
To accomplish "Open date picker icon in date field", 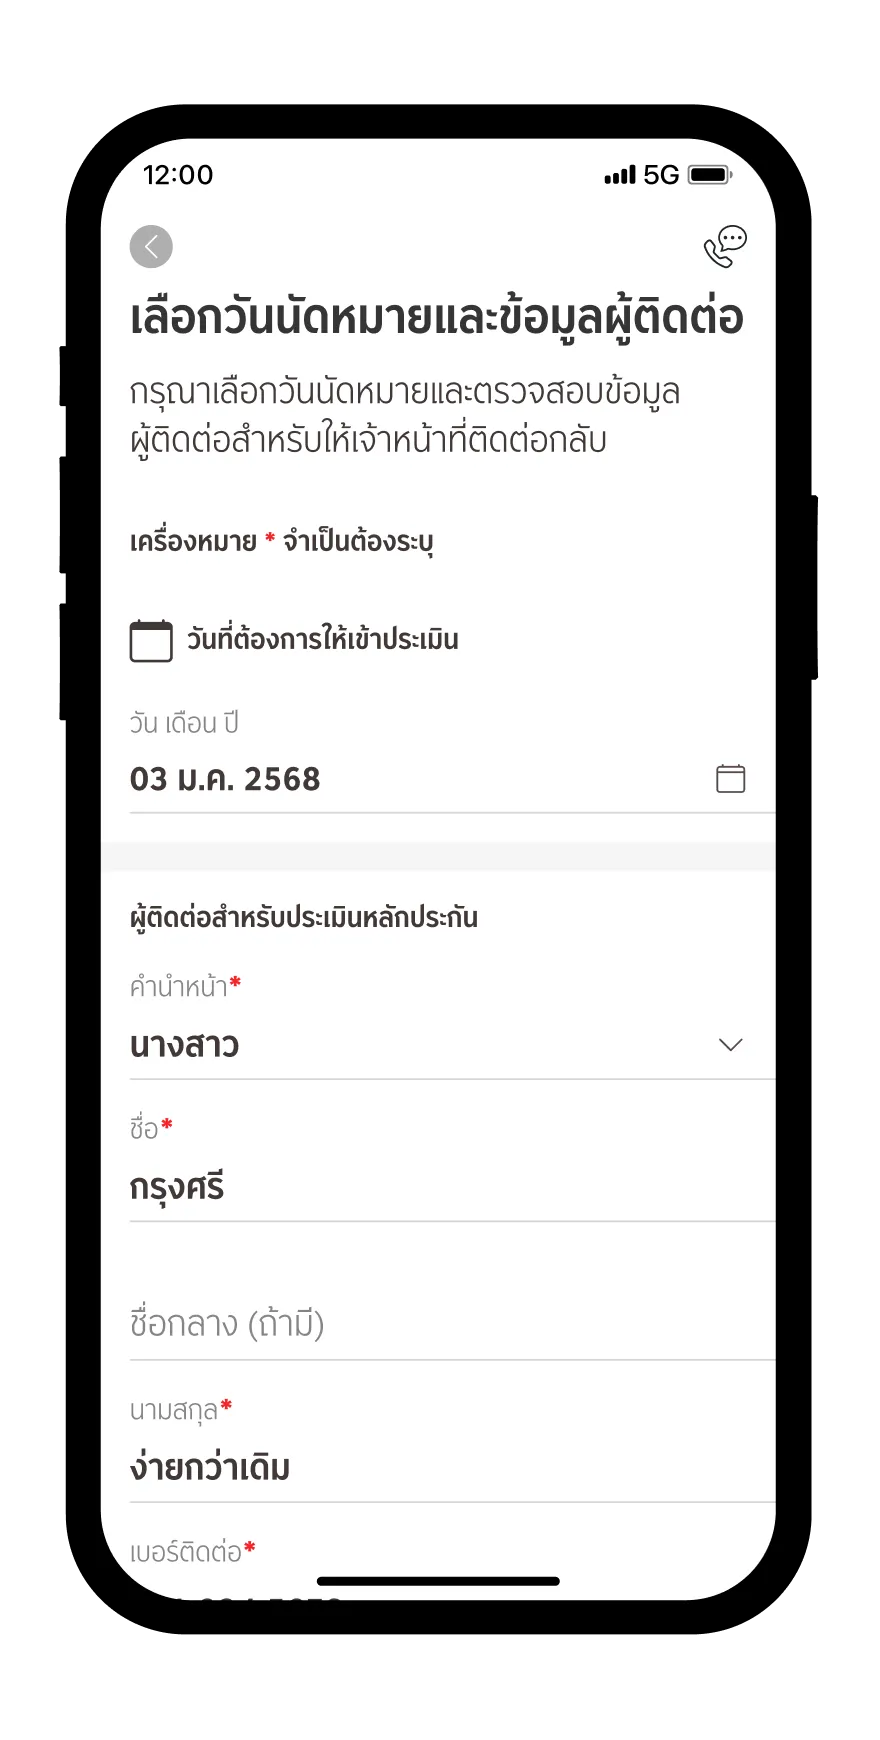I will [x=731, y=779].
